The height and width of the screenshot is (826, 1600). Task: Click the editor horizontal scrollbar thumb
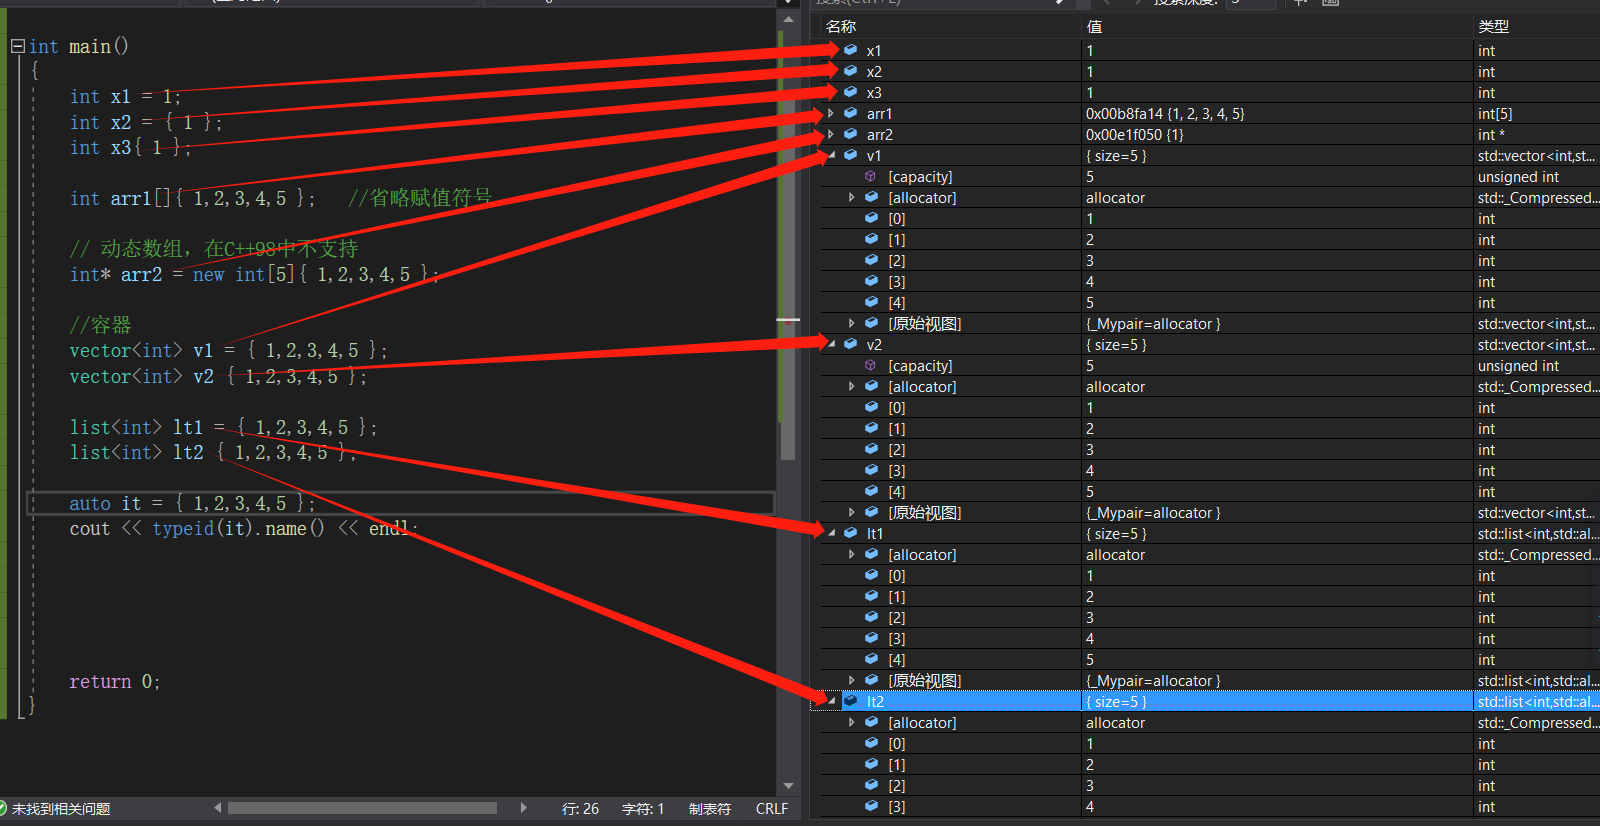coord(362,808)
